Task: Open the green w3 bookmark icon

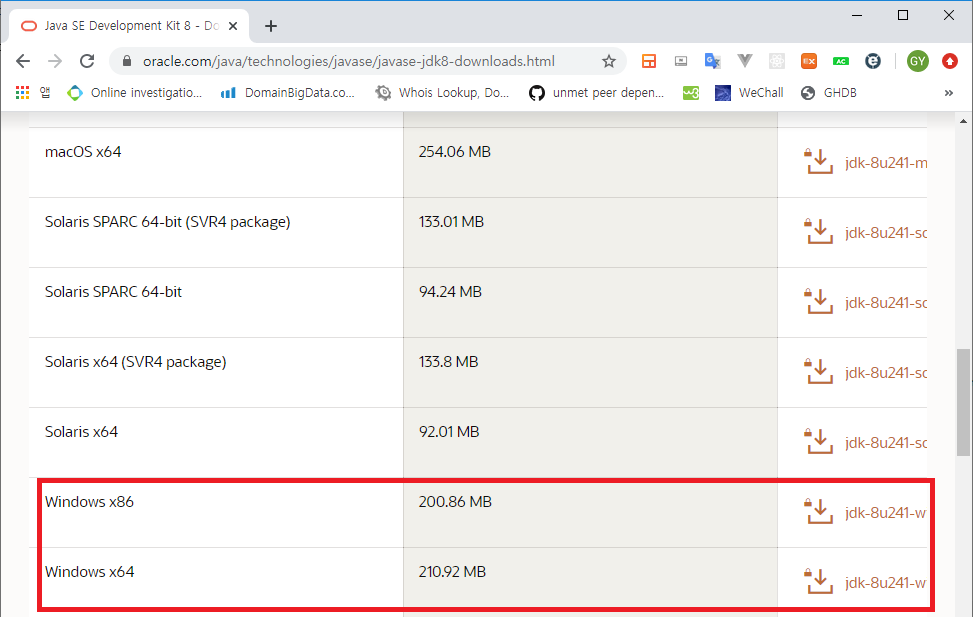Action: point(691,93)
